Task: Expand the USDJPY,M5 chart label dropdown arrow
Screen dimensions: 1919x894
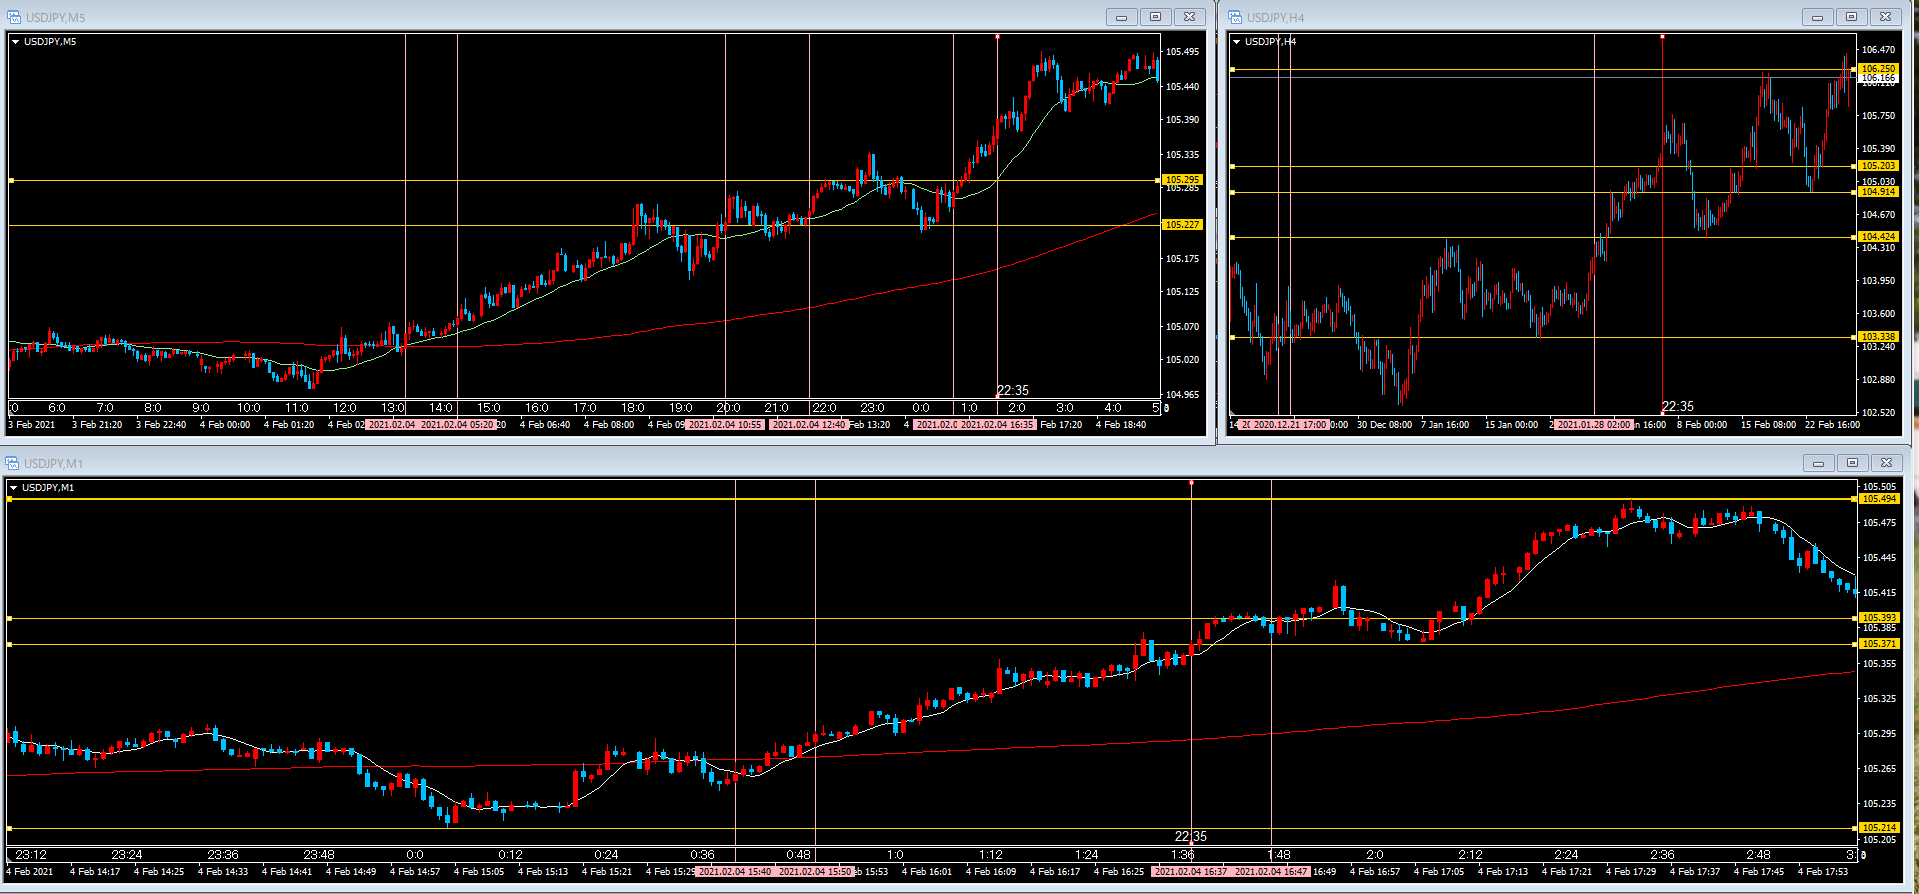Action: 16,42
